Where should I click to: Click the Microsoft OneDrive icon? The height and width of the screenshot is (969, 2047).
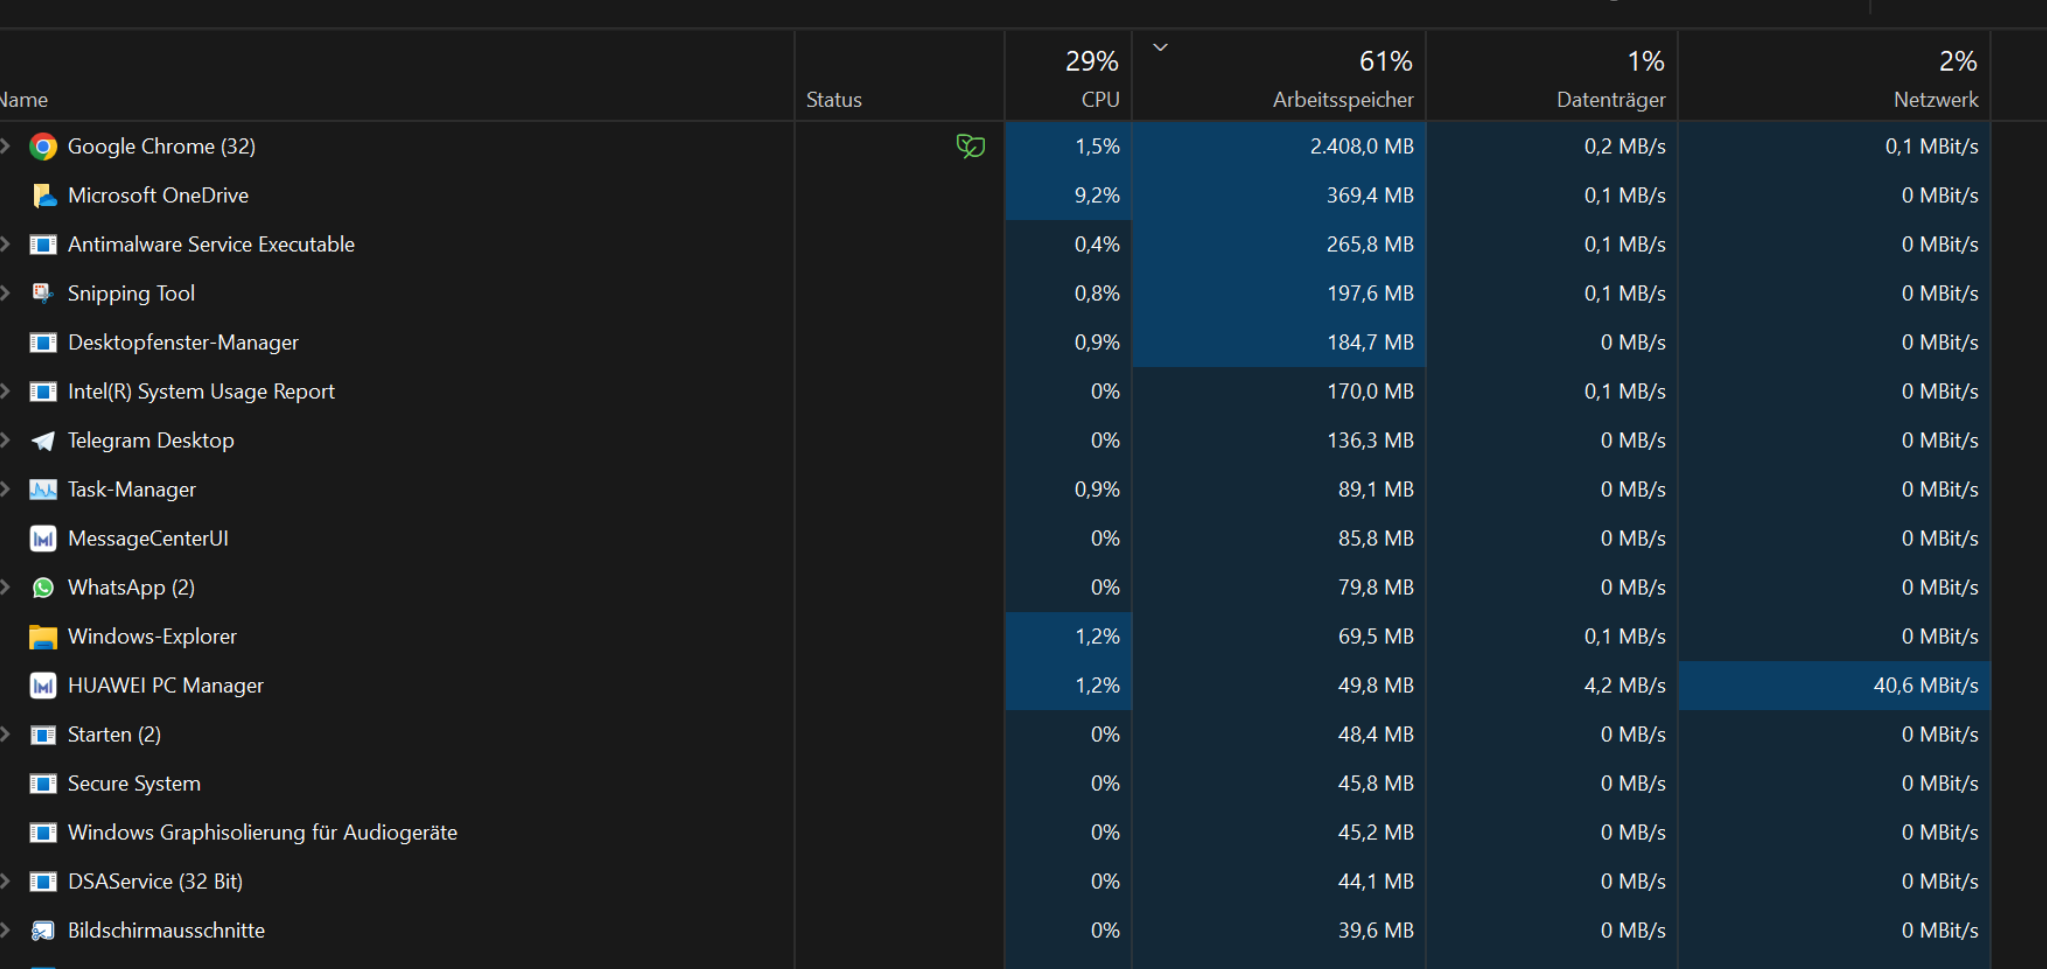point(43,196)
